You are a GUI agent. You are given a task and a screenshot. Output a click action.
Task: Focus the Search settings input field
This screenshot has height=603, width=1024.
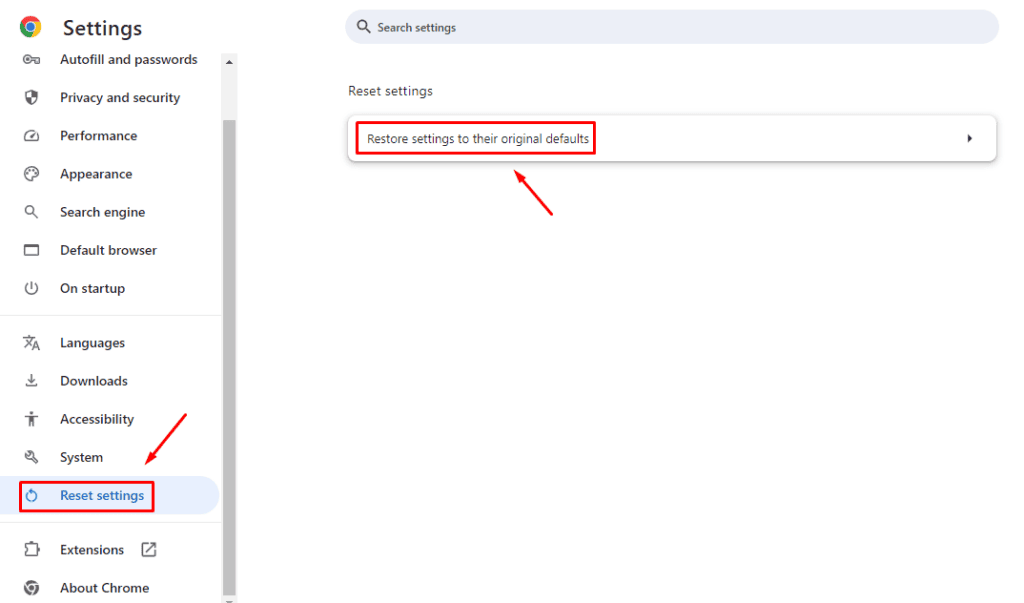click(x=672, y=27)
